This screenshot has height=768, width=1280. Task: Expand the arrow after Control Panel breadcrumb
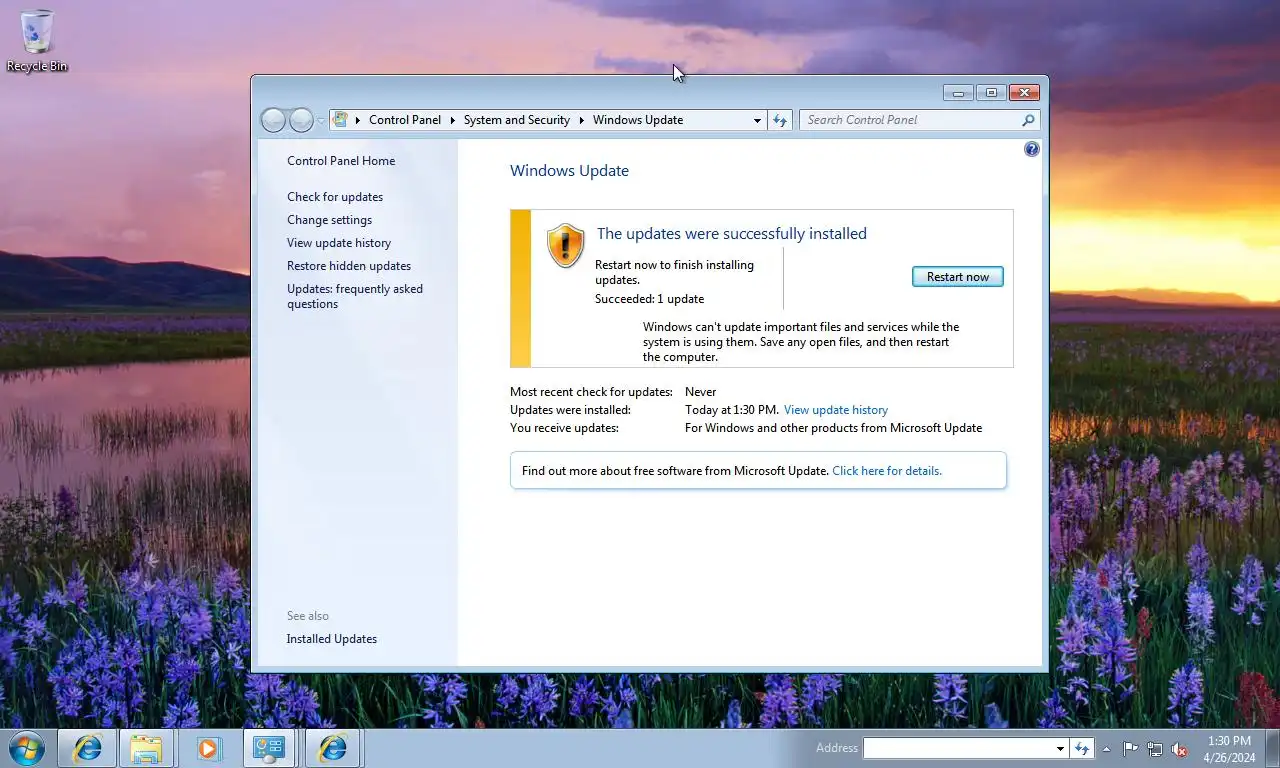click(x=452, y=120)
